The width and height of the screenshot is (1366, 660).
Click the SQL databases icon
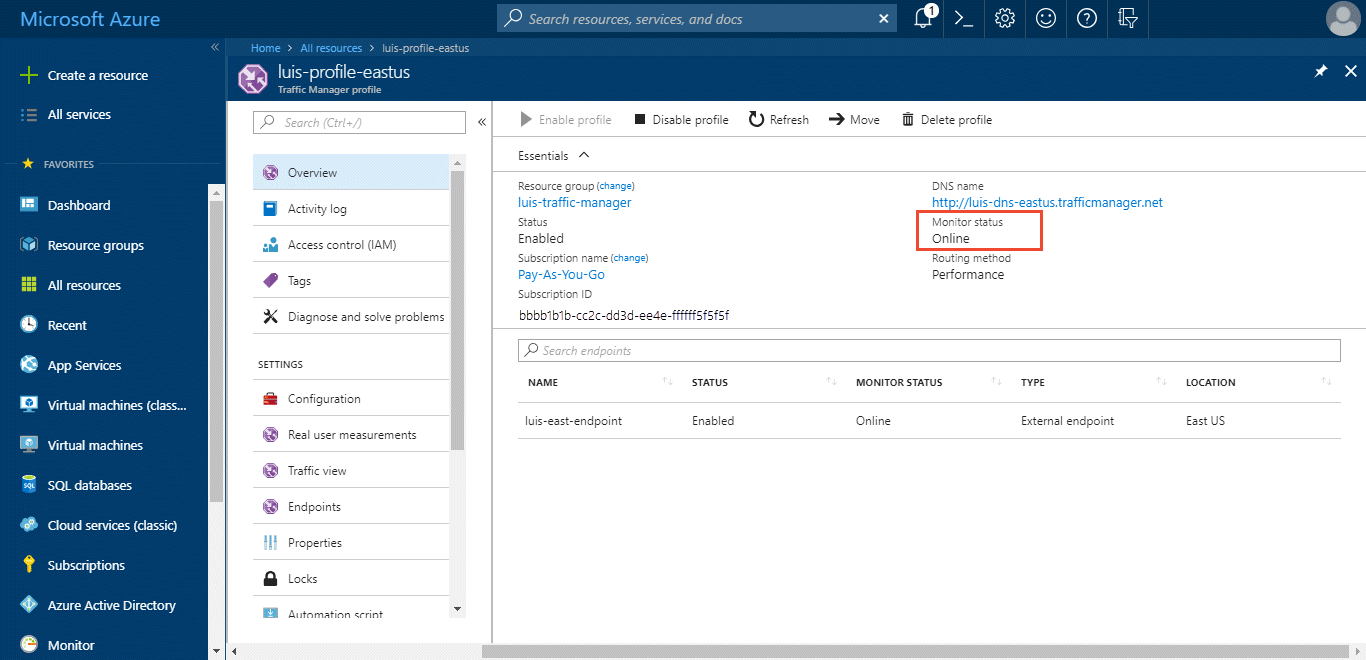tap(29, 485)
